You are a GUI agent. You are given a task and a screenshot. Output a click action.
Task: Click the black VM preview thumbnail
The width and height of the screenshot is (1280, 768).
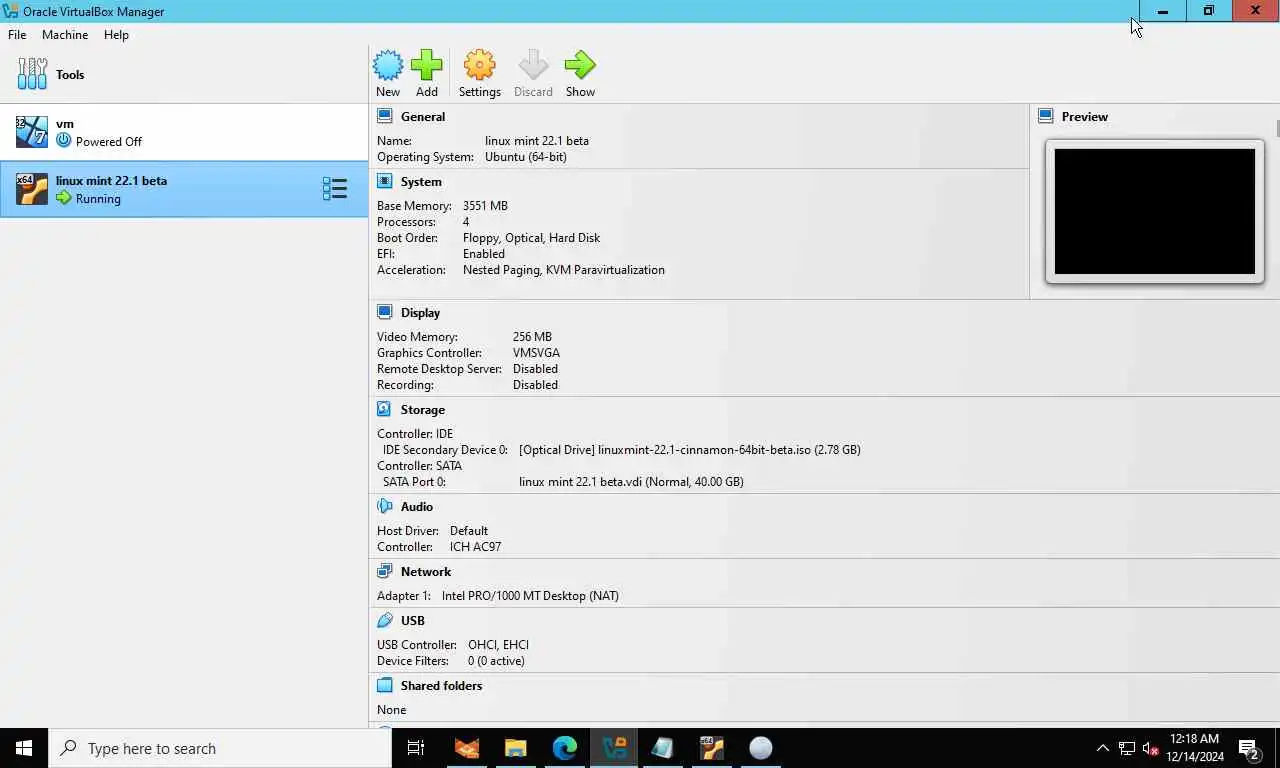(1155, 211)
